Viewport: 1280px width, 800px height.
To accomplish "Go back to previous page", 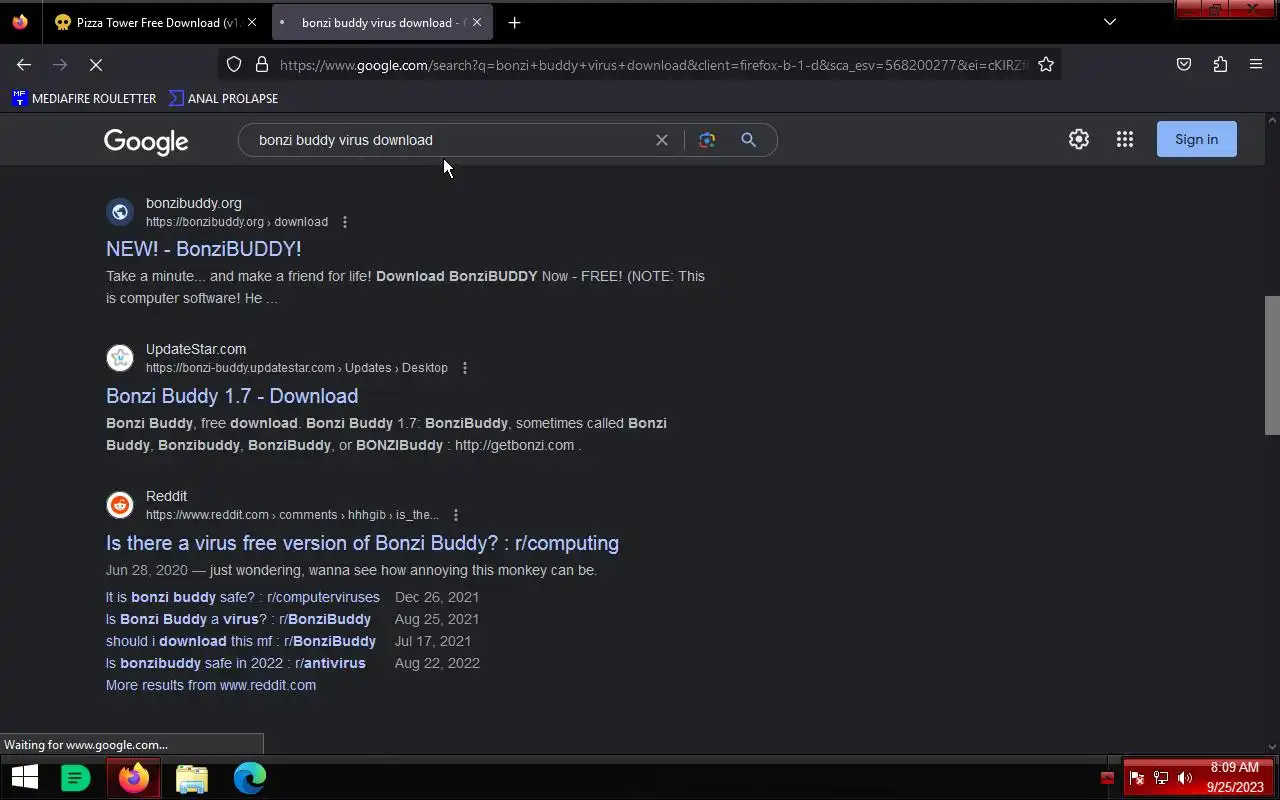I will (x=24, y=65).
